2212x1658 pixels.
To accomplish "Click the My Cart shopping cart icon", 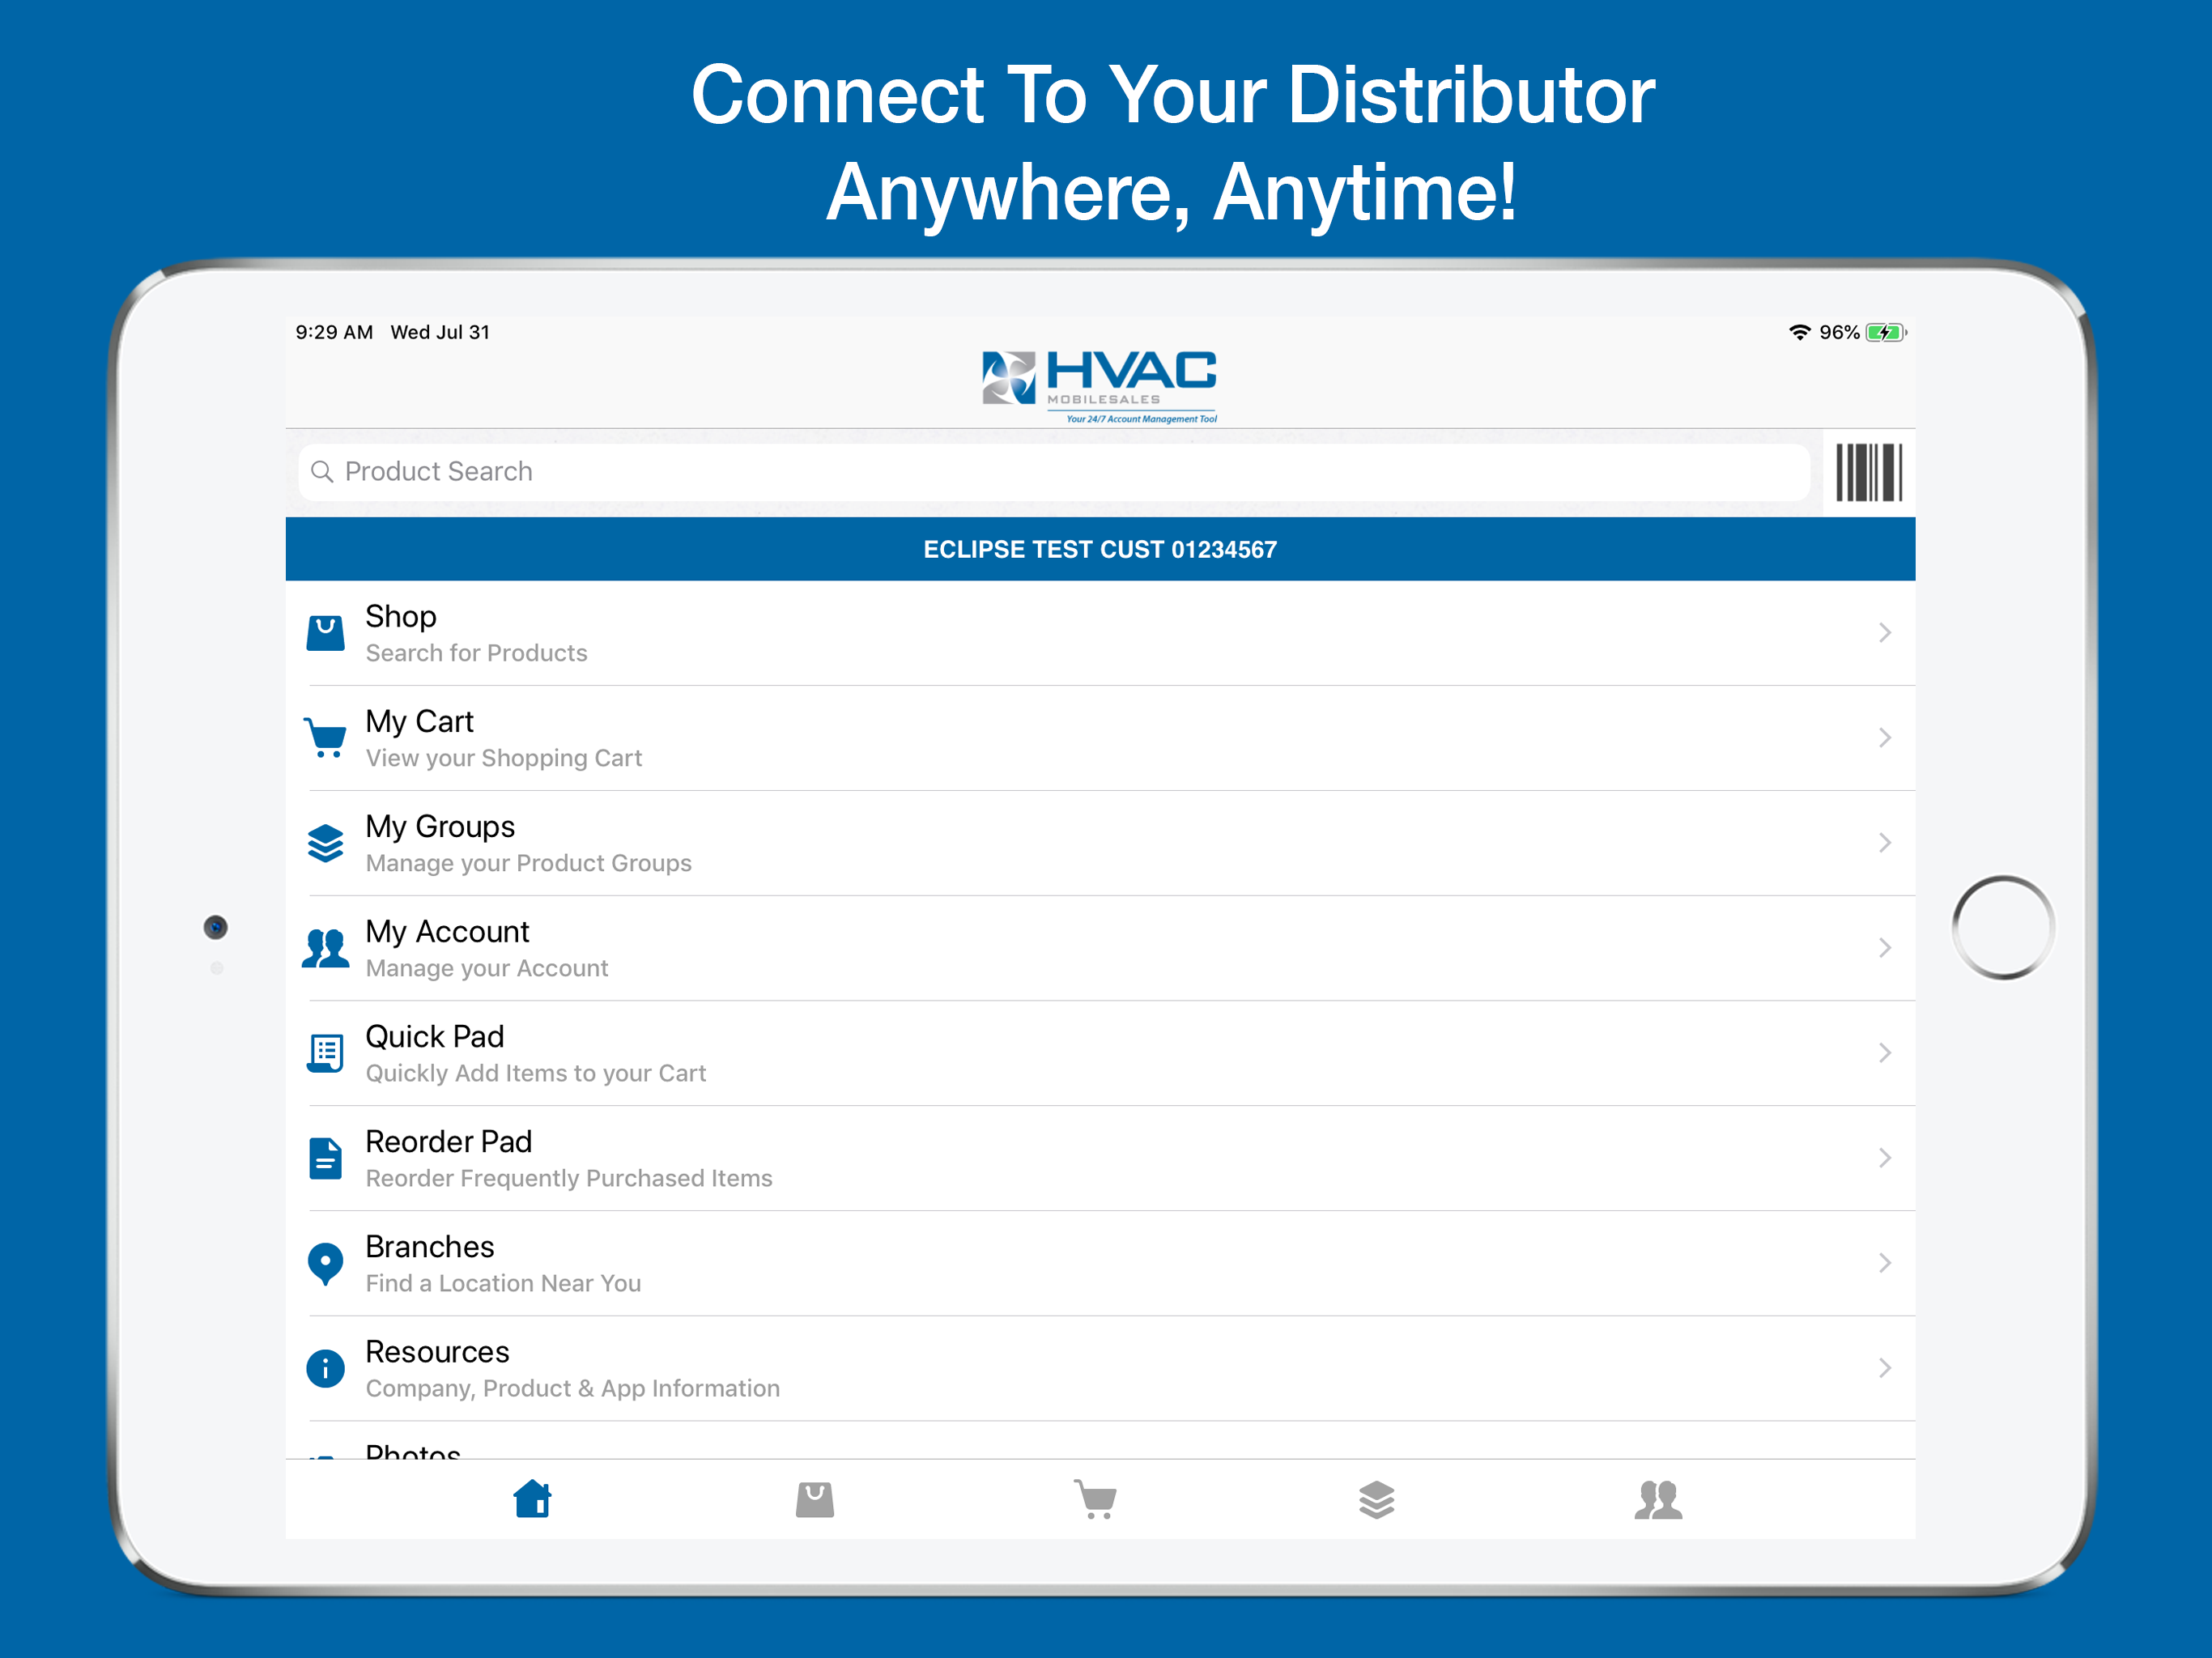I will 325,738.
